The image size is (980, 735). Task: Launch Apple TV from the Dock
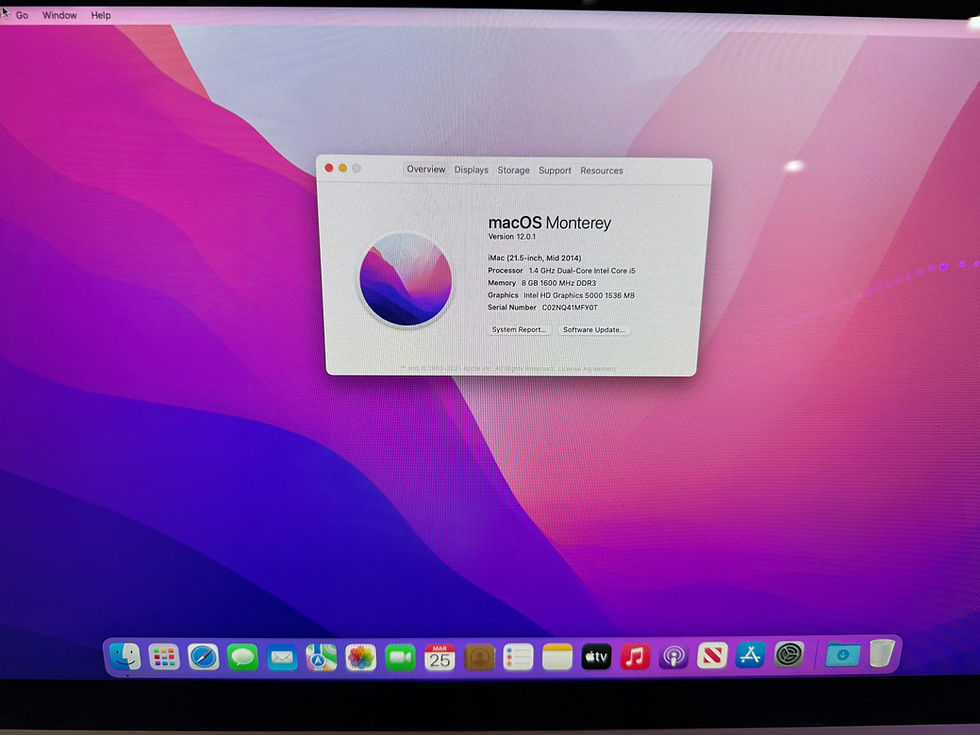(x=596, y=657)
